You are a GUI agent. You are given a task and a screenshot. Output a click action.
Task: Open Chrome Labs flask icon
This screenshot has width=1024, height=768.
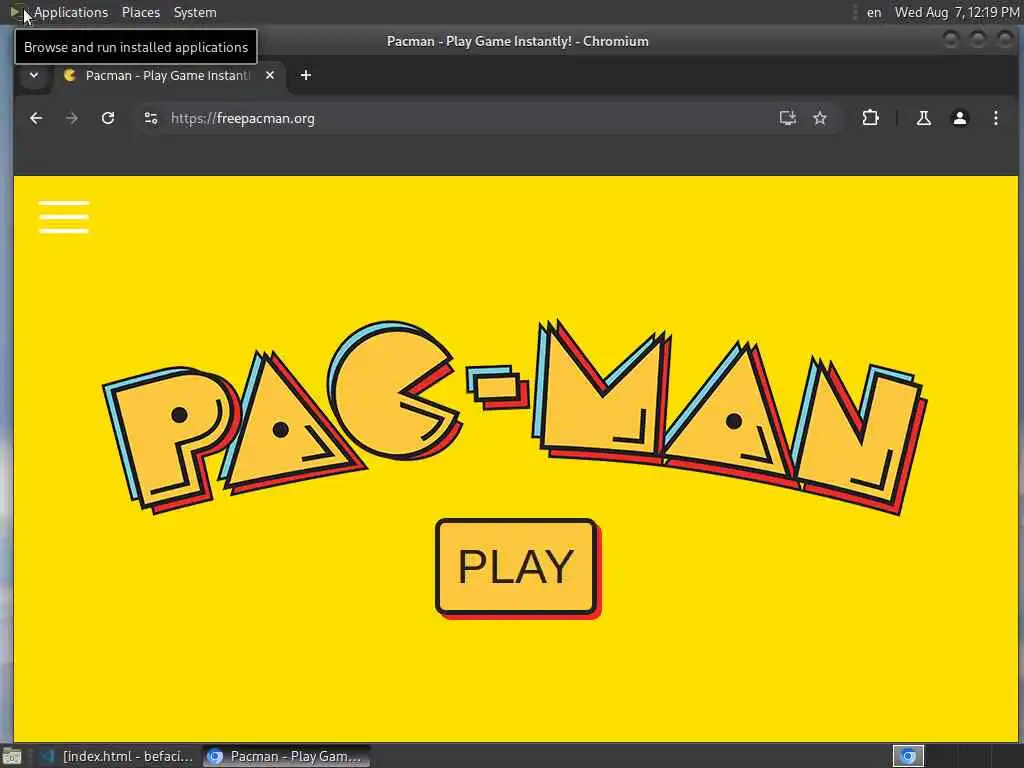[x=923, y=118]
